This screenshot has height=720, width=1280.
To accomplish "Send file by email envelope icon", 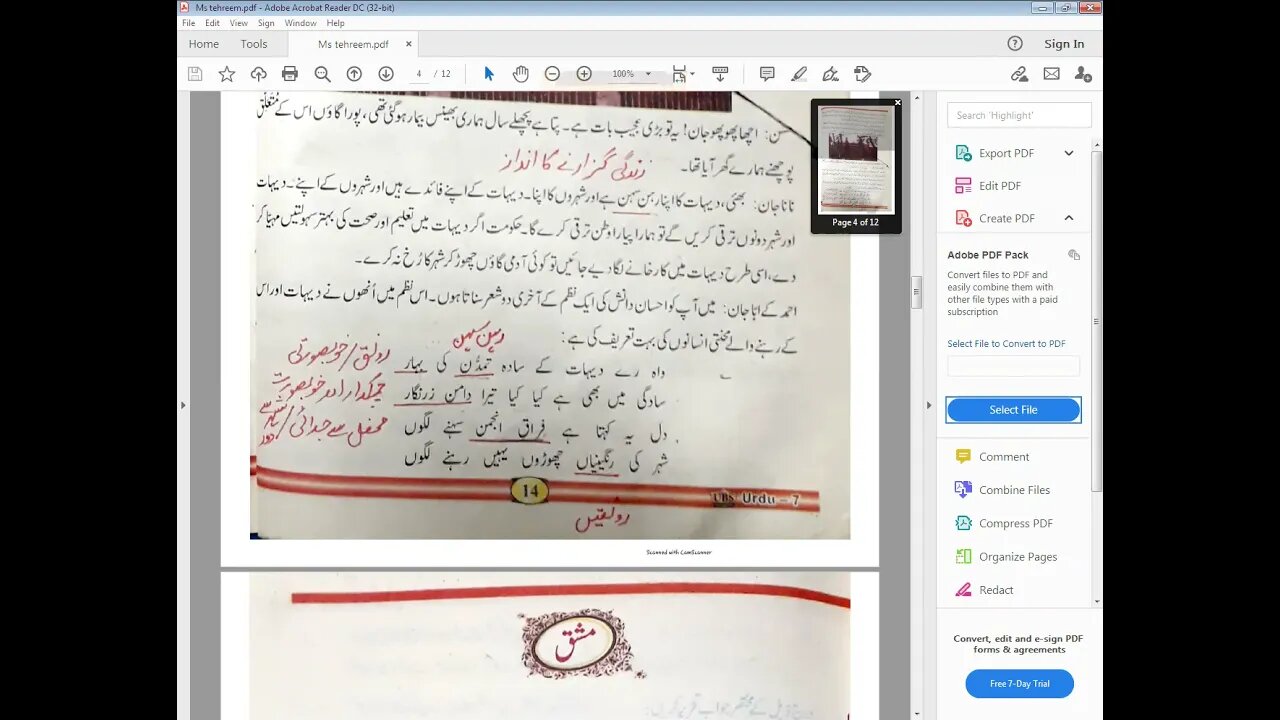I will 1051,74.
